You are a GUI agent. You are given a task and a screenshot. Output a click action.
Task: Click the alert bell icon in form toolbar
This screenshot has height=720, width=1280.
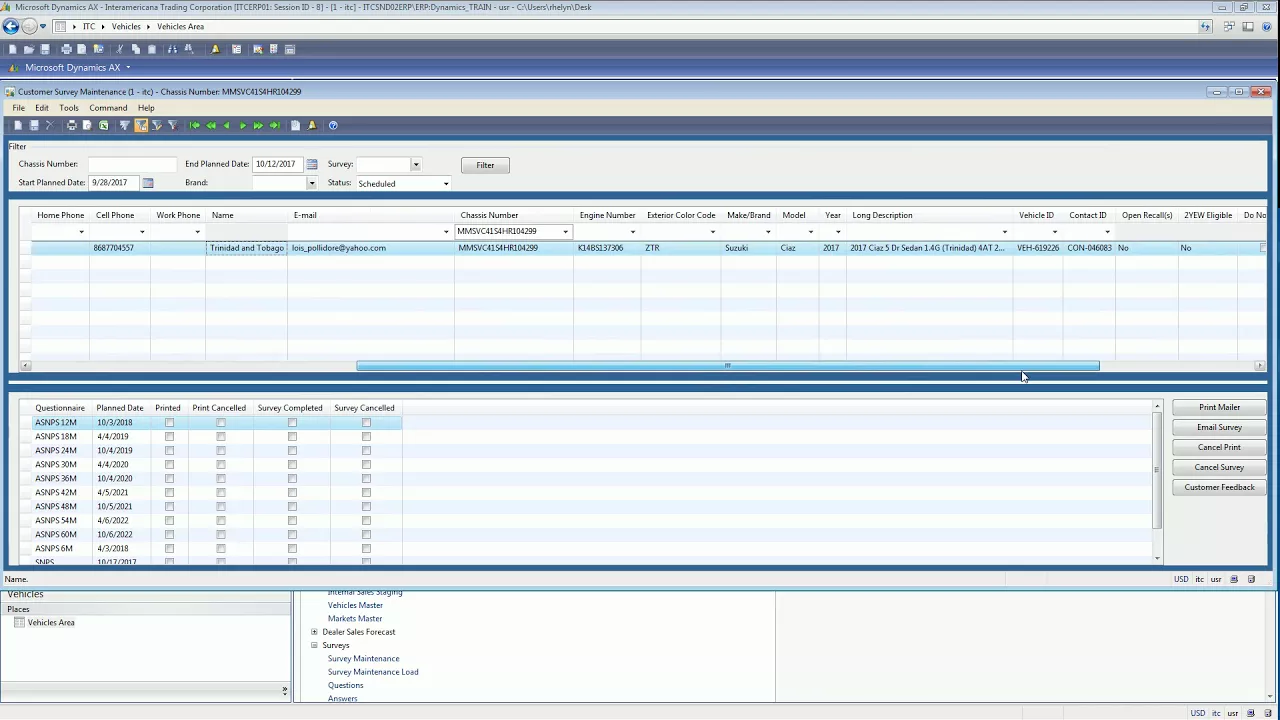tap(312, 125)
